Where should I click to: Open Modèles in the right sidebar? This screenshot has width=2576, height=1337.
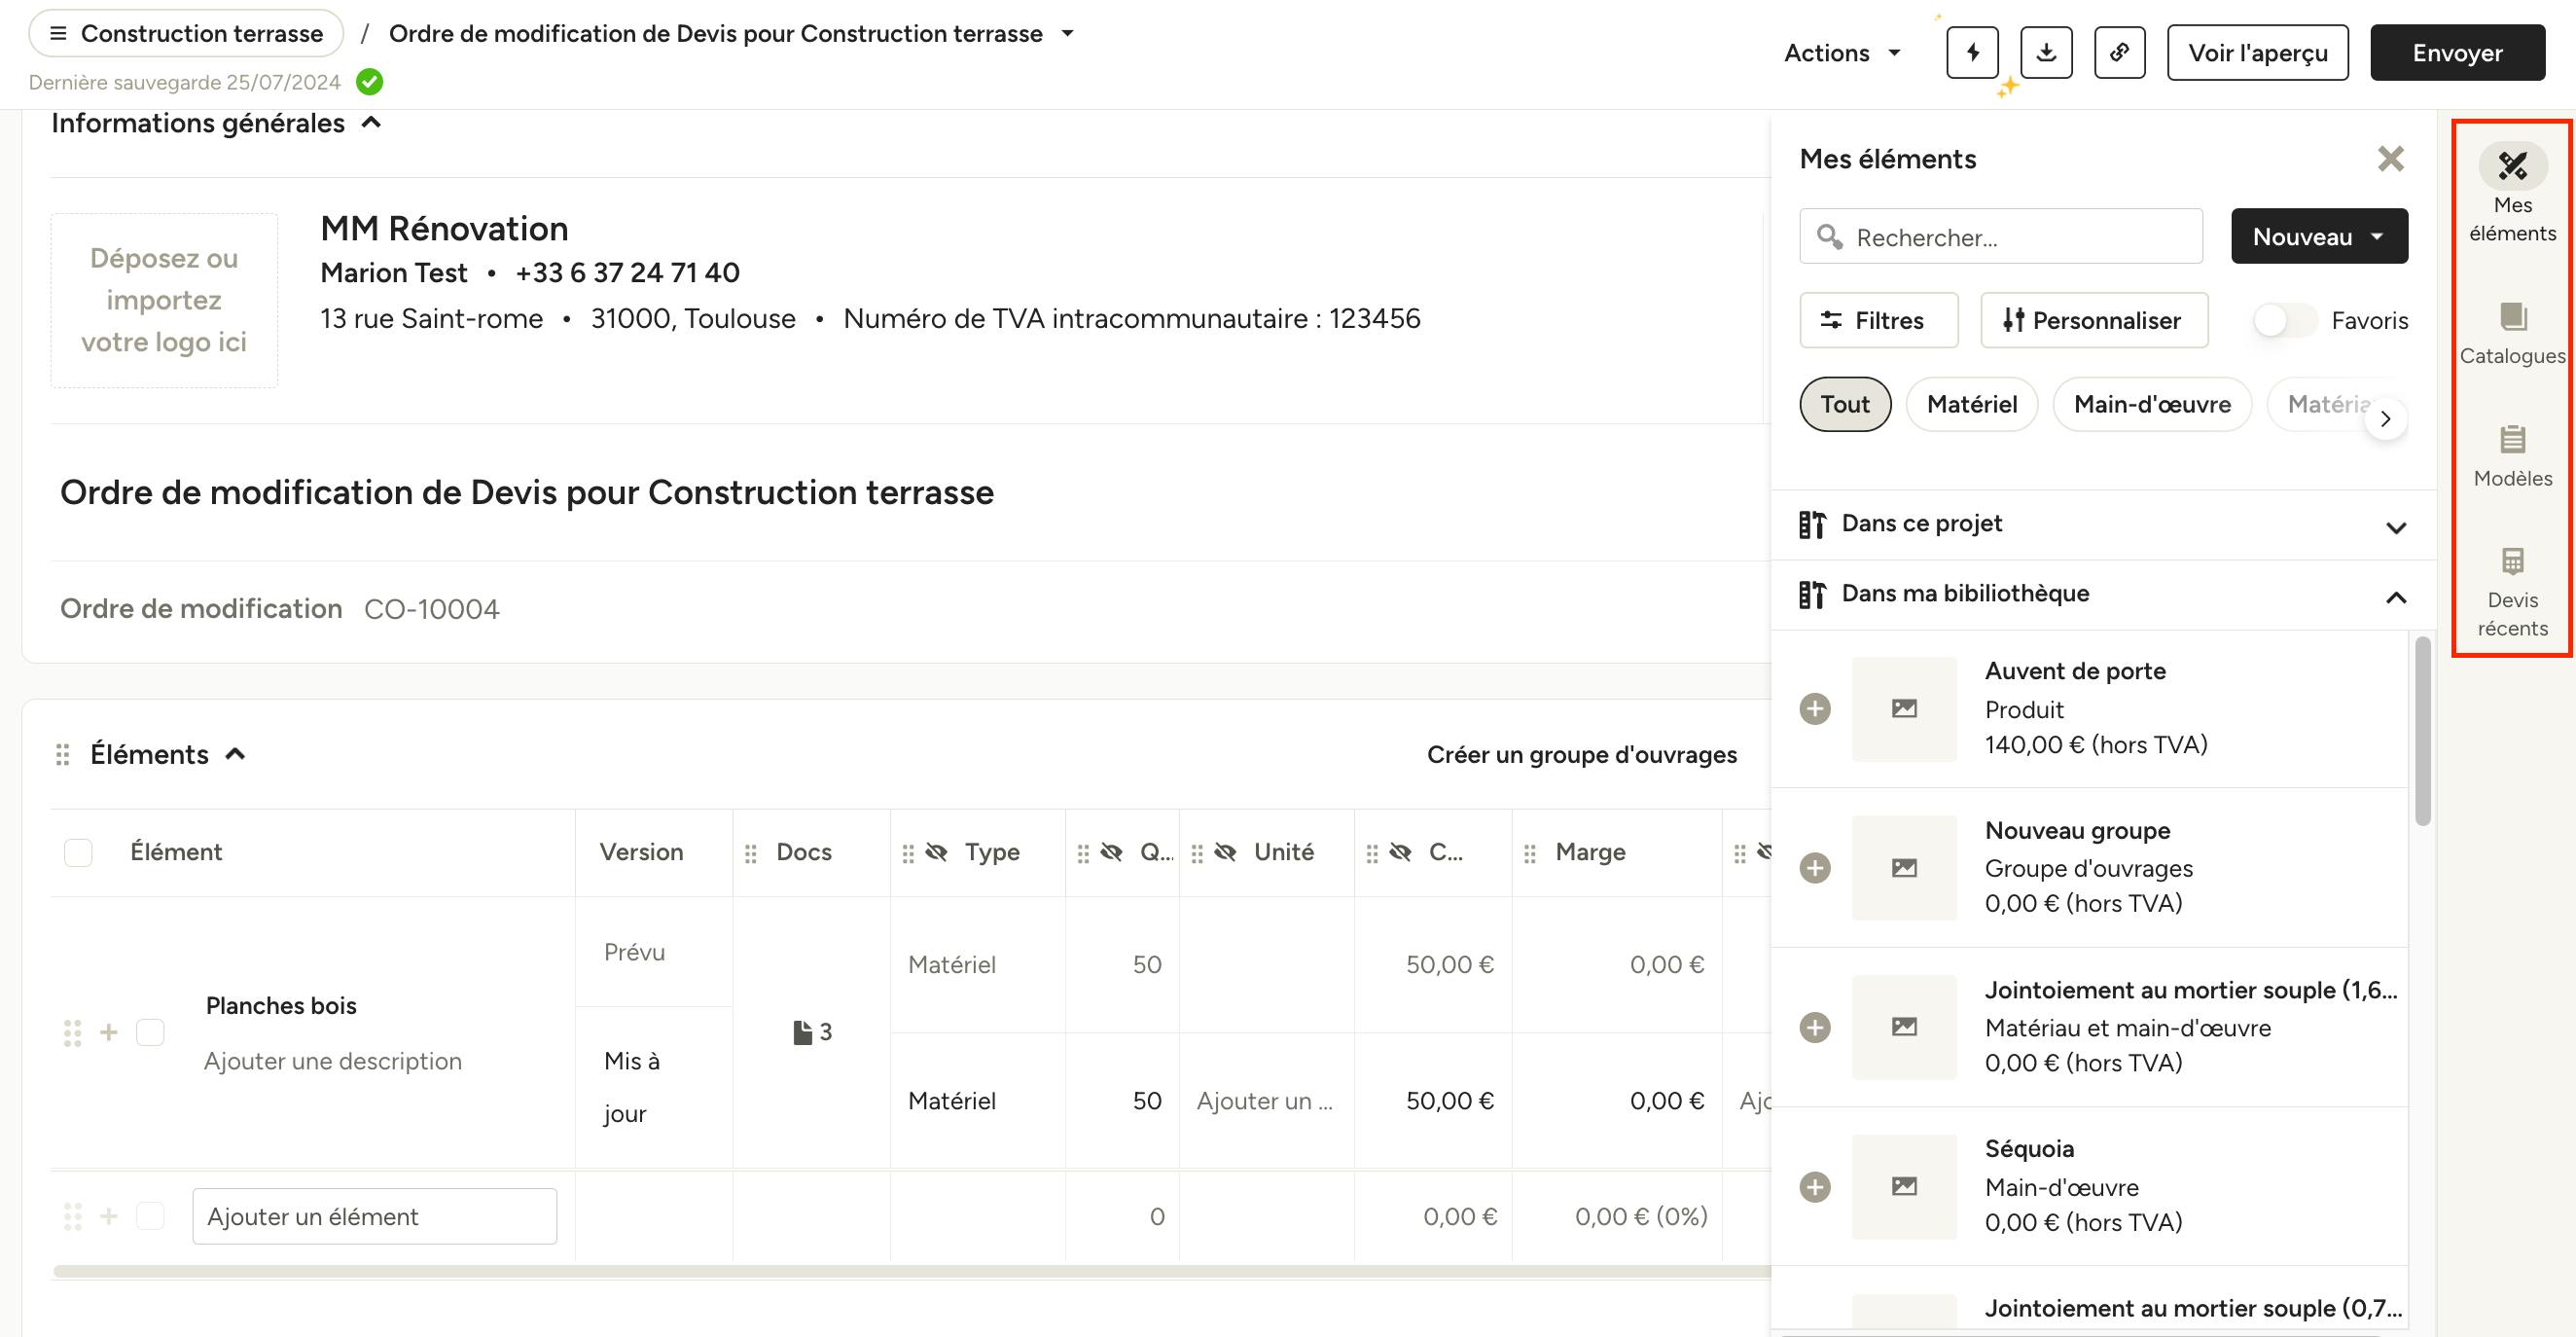(2512, 457)
